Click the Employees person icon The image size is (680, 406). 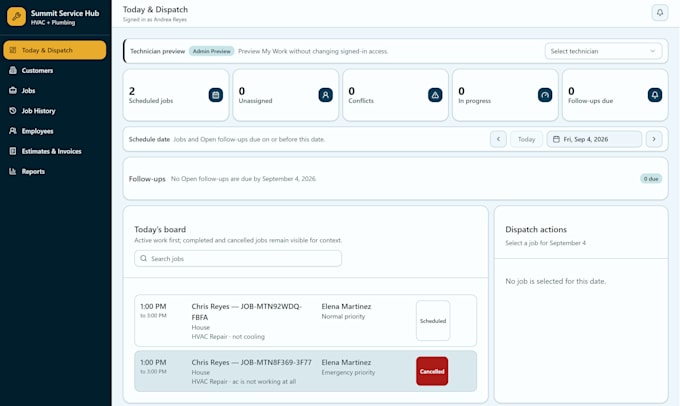[13, 131]
